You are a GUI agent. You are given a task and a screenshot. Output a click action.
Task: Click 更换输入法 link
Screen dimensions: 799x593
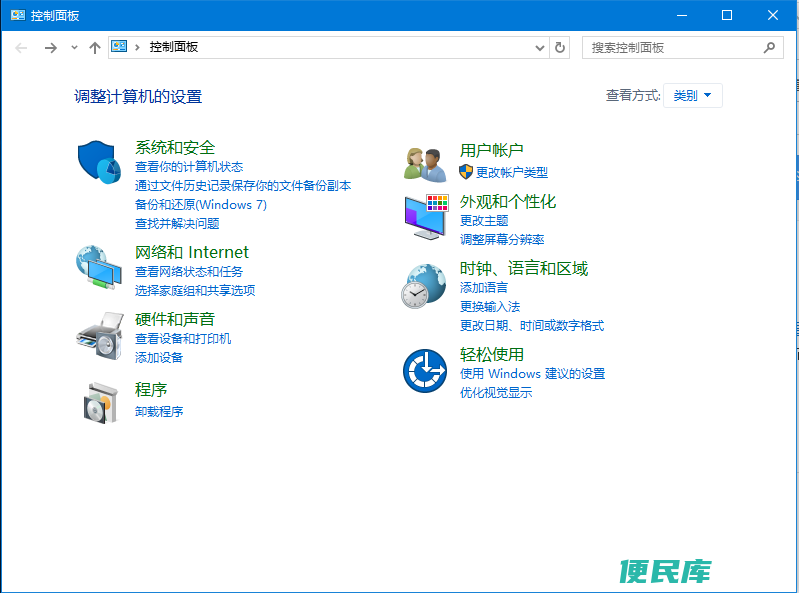tap(490, 306)
